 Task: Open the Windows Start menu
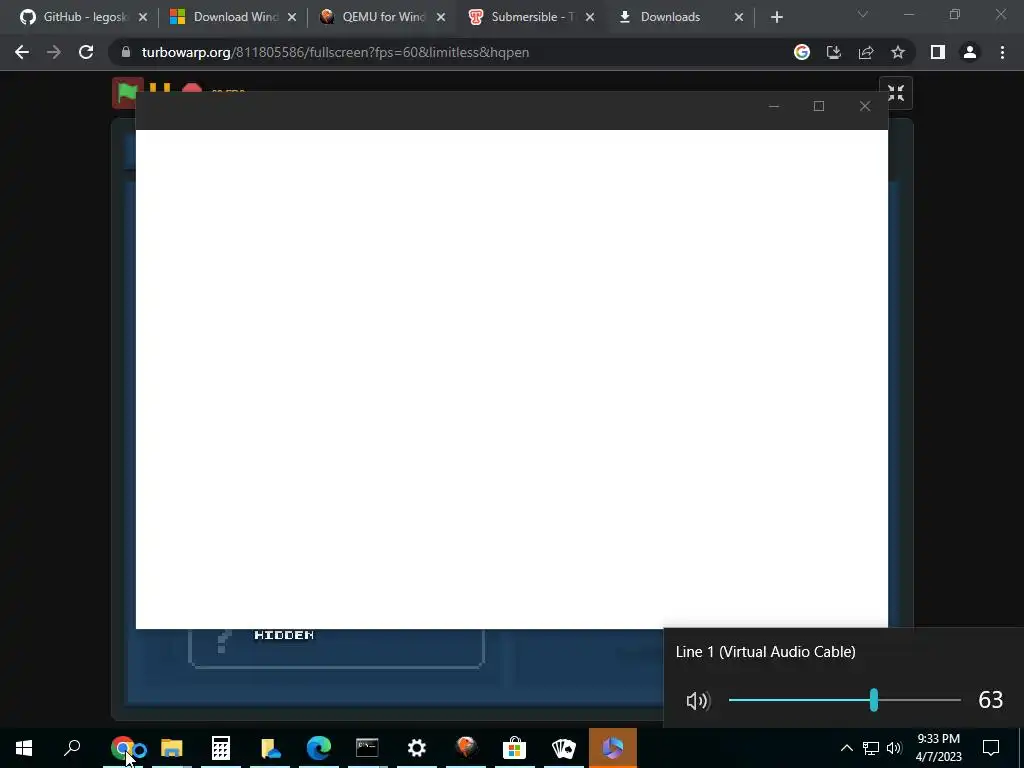(x=24, y=748)
